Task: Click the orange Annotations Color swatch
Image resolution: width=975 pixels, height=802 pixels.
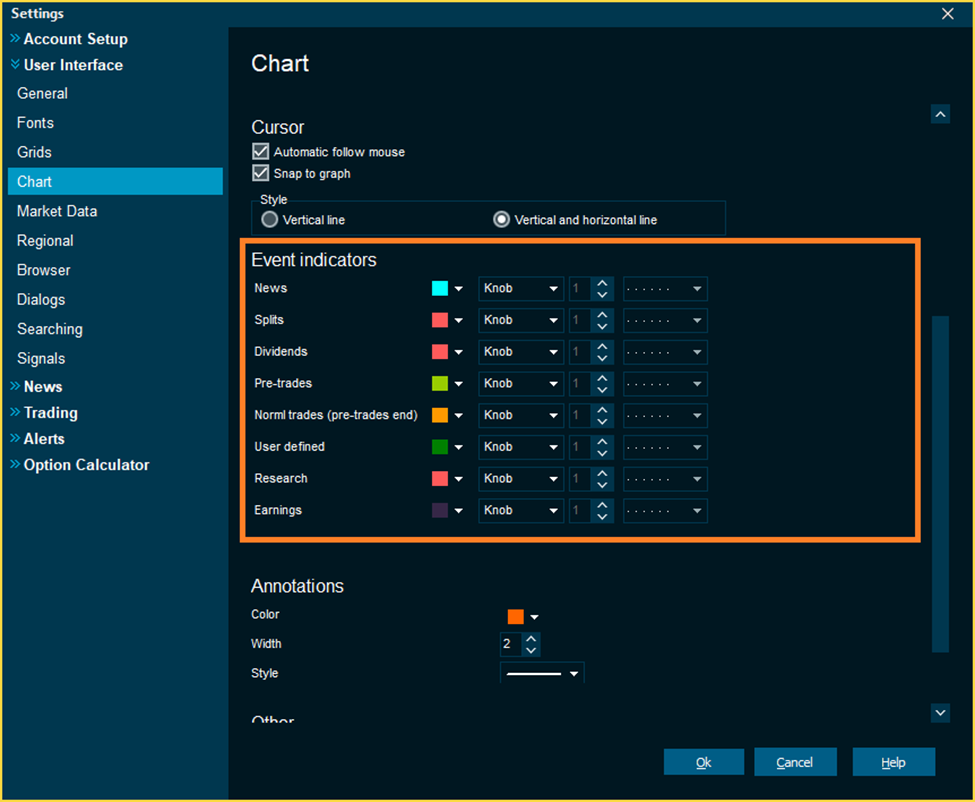Action: tap(516, 617)
